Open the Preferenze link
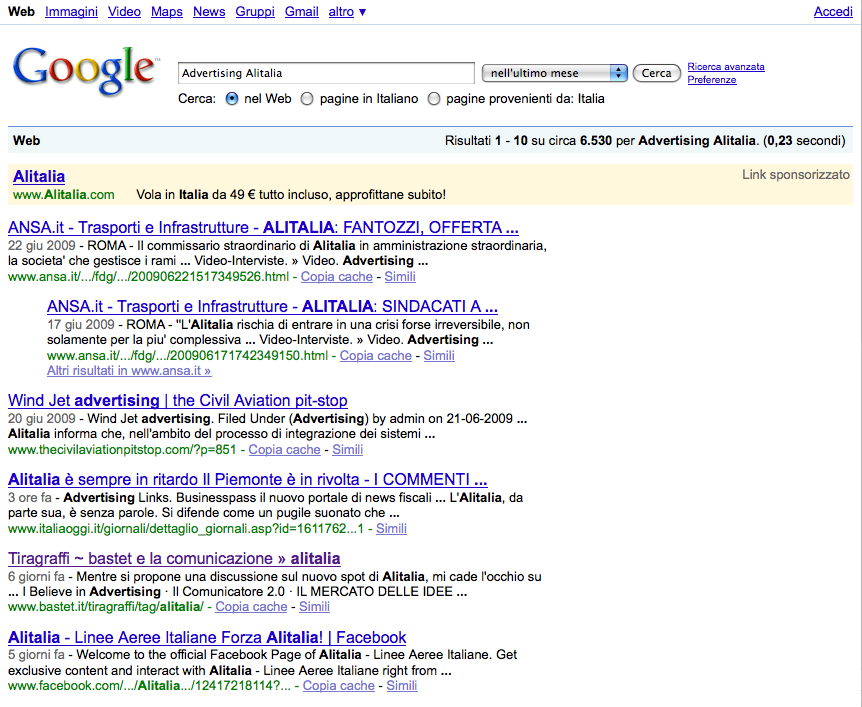 pyautogui.click(x=711, y=80)
